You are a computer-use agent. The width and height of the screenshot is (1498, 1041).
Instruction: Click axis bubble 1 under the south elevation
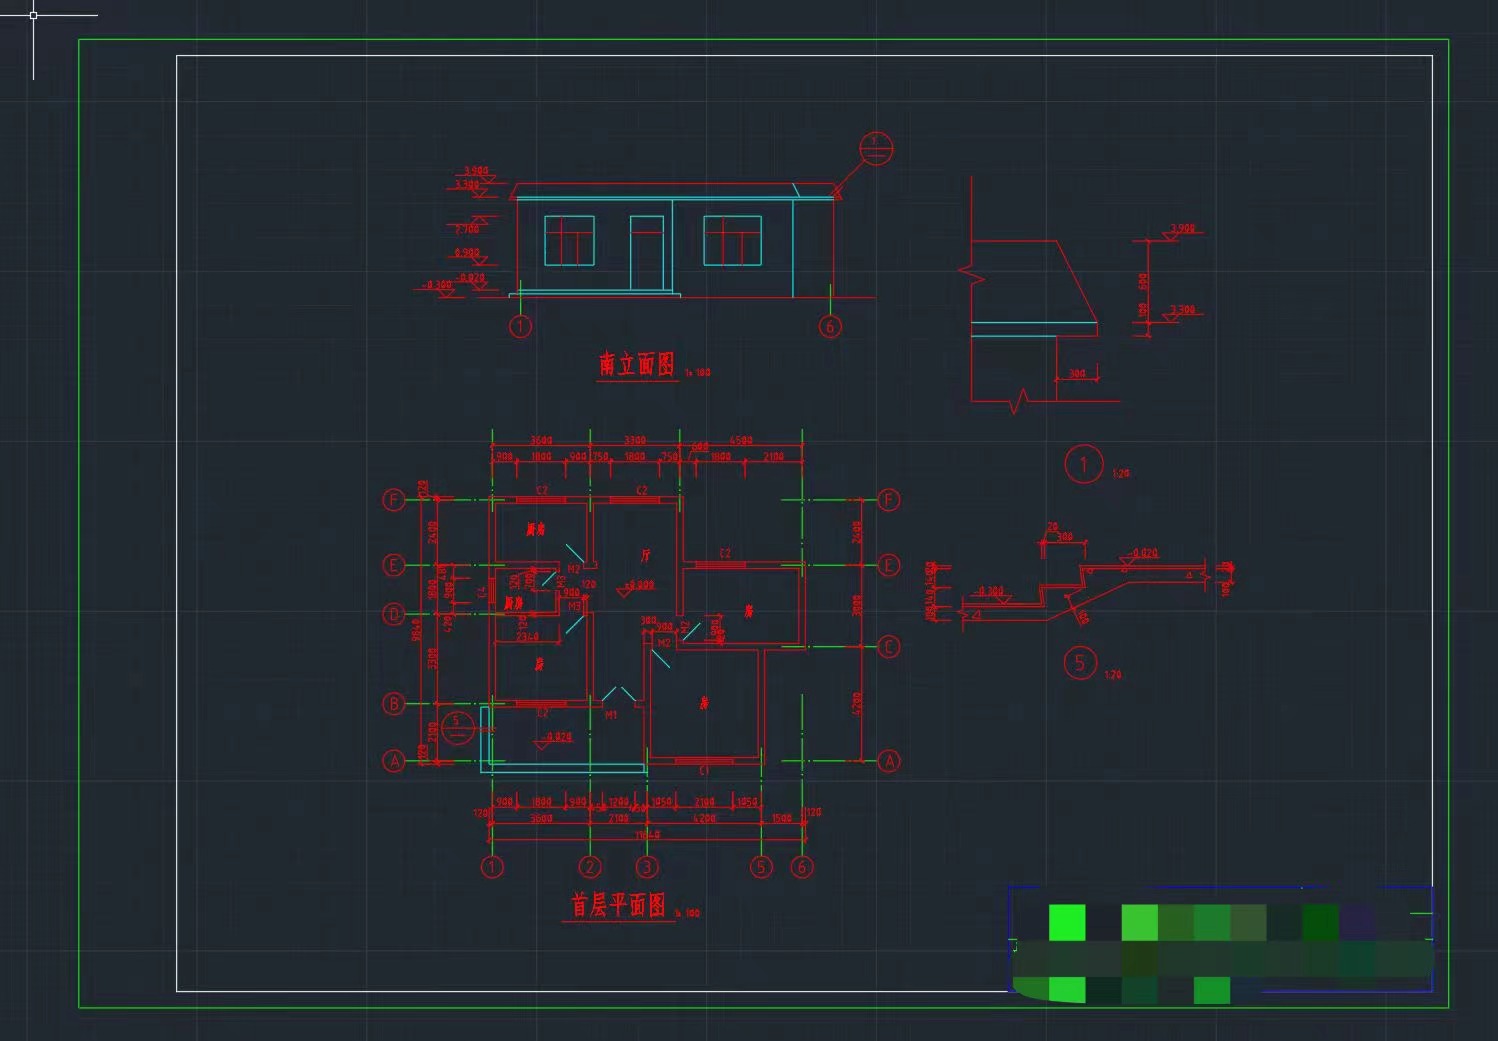click(520, 326)
